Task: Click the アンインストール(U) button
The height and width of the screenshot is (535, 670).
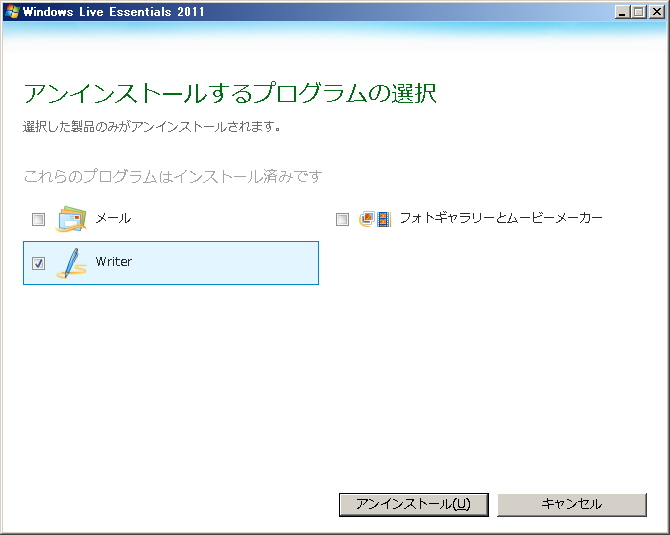Action: click(x=414, y=505)
